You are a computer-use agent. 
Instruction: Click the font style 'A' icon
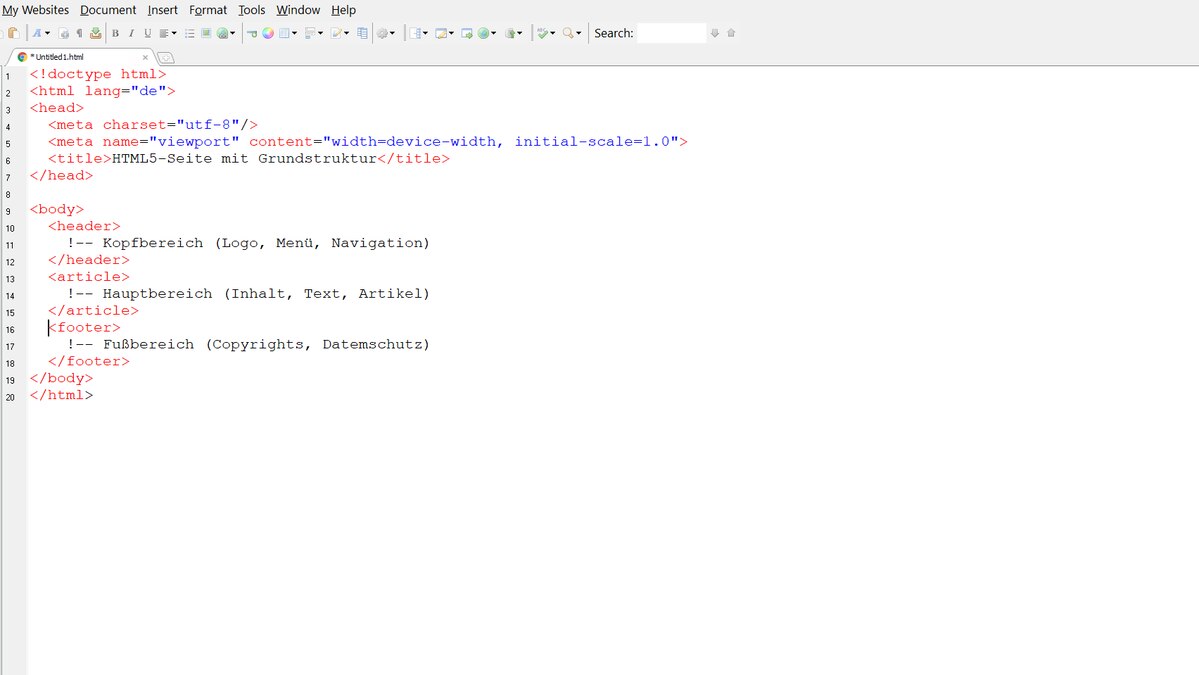pos(37,33)
